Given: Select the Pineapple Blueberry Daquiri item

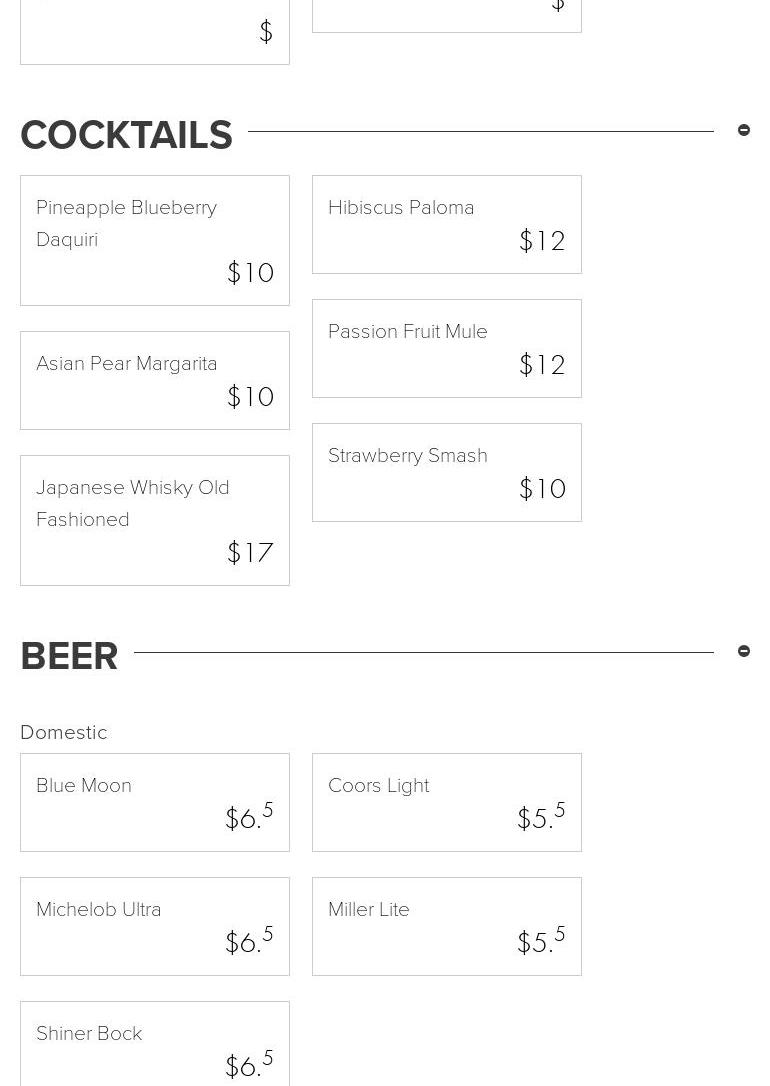Looking at the screenshot, I should tap(155, 240).
